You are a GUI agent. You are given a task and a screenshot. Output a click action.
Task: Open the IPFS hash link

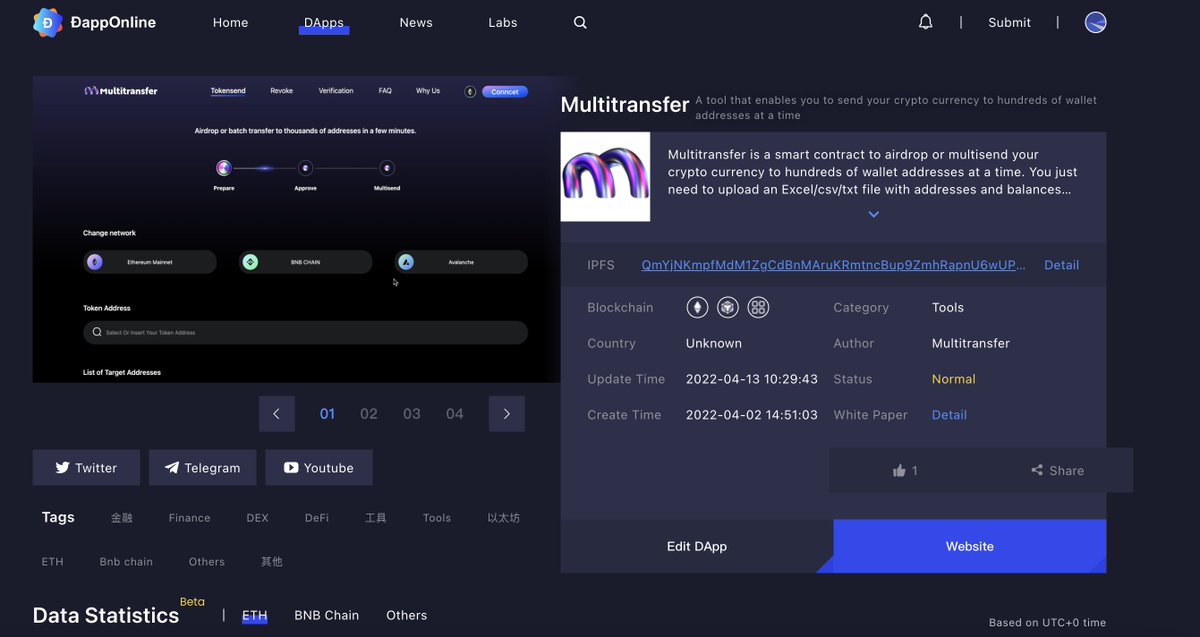click(x=834, y=265)
